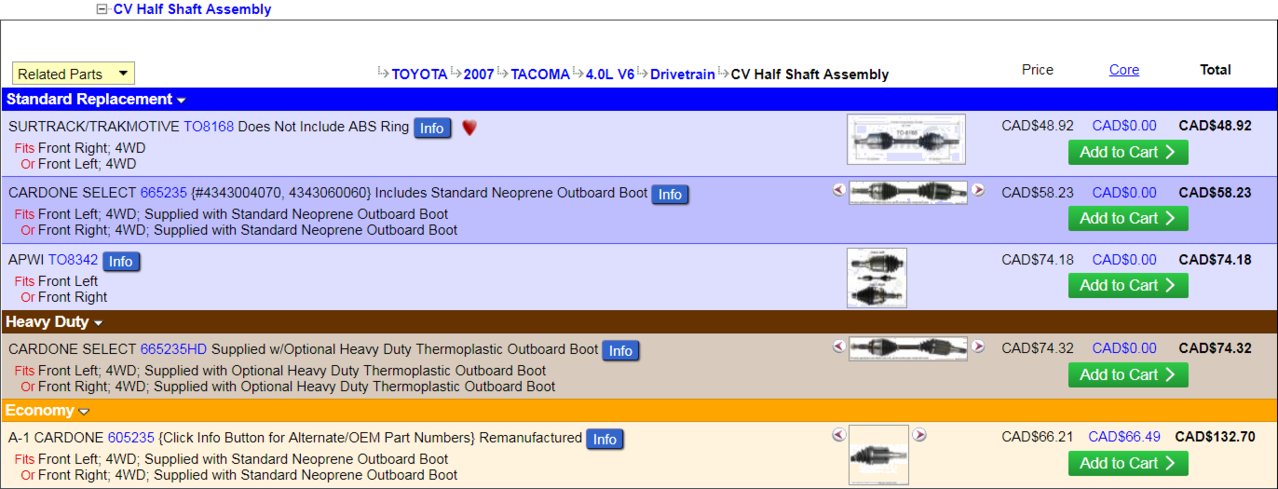Show previous image for 665235HD
1278x489 pixels.
pos(839,346)
